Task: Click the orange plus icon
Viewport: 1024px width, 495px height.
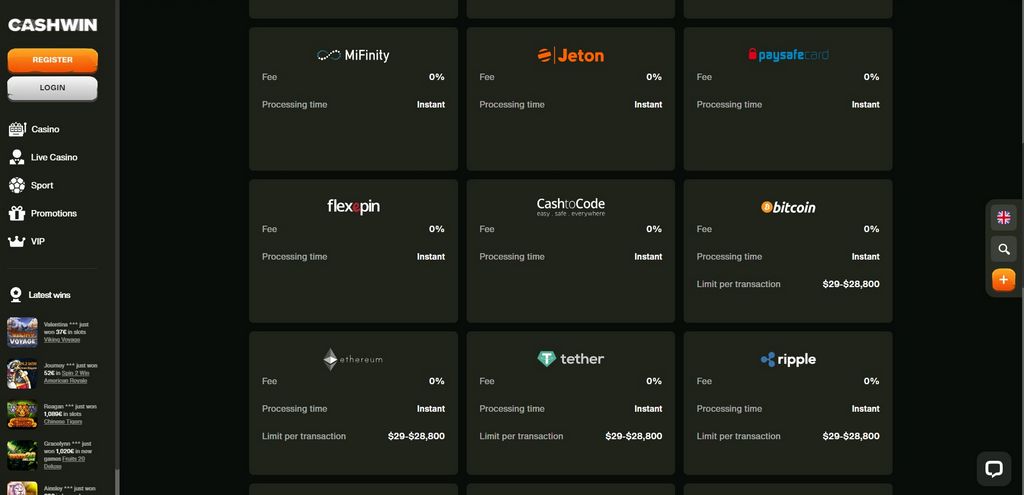Action: pos(1004,280)
